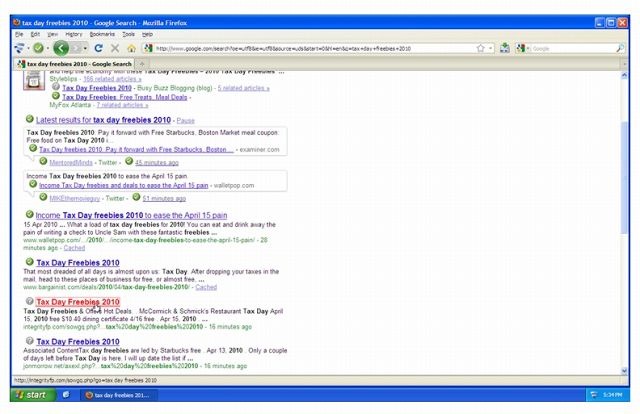Image resolution: width=640 pixels, height=414 pixels.
Task: Click the status bar URL 'integrityfp.com/sovgo.php'
Action: (85, 380)
